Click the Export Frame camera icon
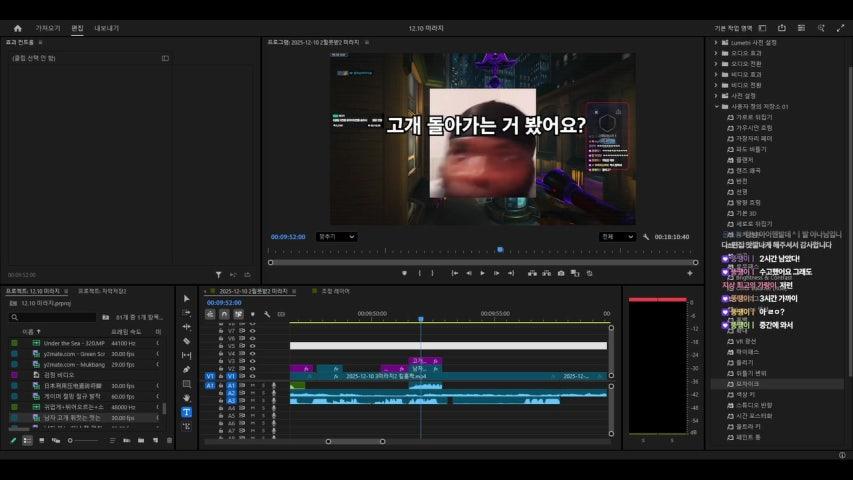The width and height of the screenshot is (853, 480). click(561, 273)
